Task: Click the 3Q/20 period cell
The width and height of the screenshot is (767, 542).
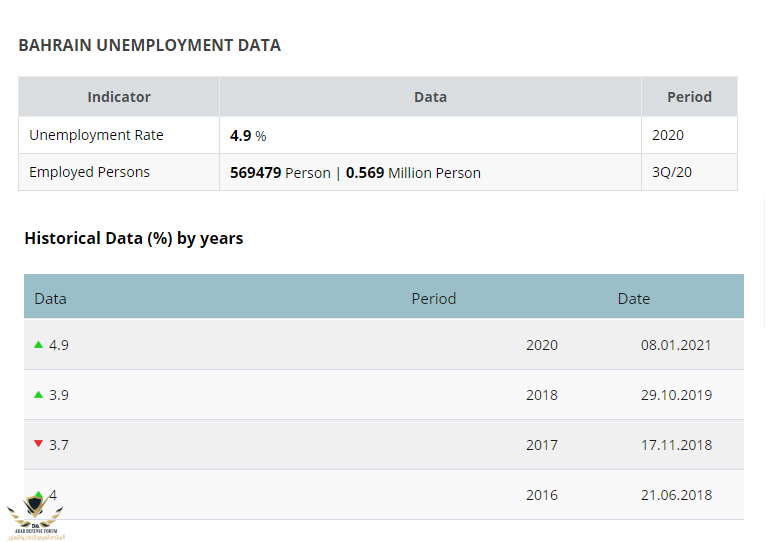Action: coord(671,172)
